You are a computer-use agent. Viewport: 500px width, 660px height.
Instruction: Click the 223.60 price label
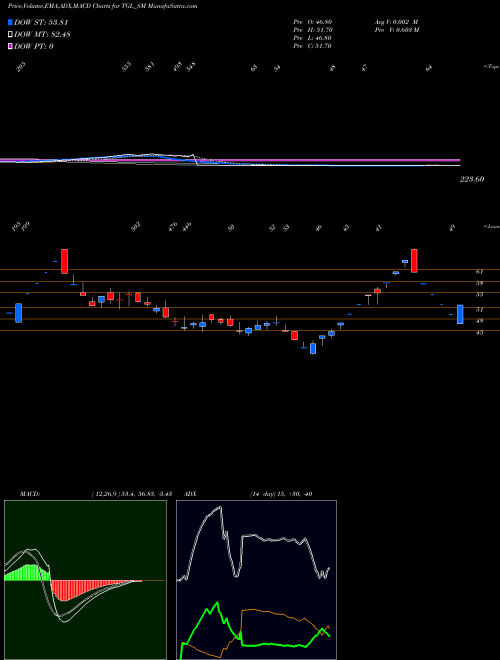click(x=472, y=179)
